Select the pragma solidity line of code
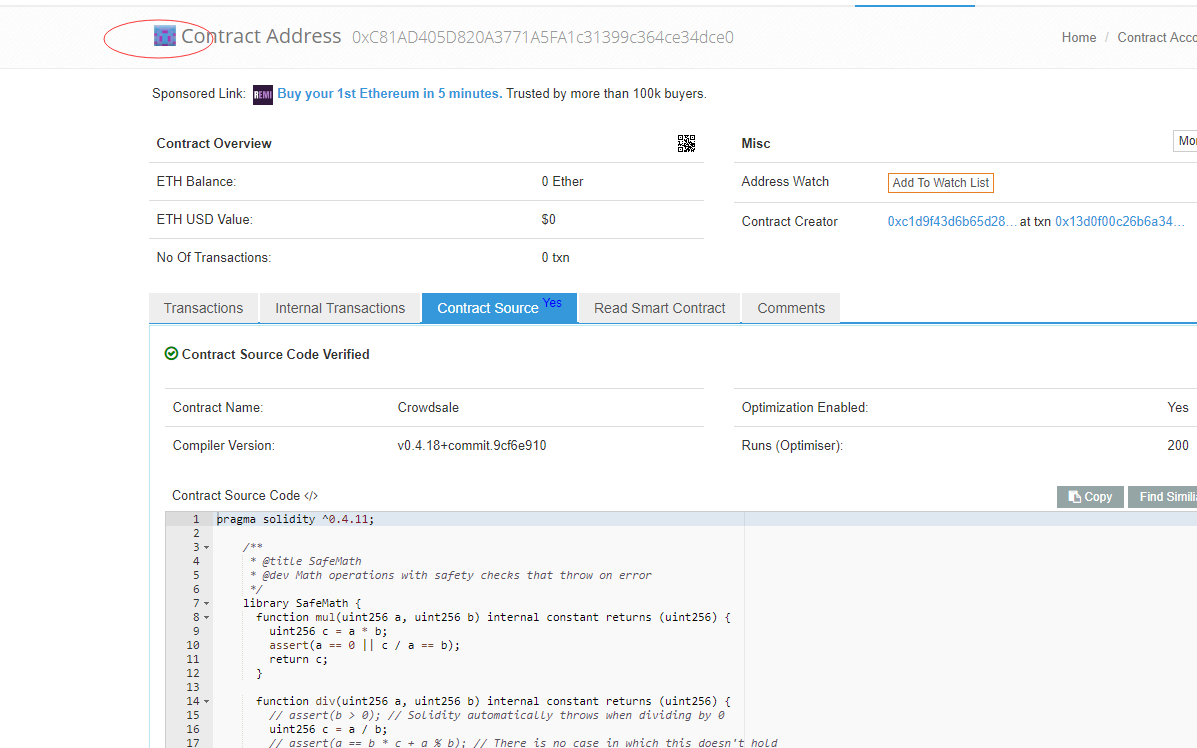This screenshot has width=1197, height=748. pyautogui.click(x=288, y=518)
